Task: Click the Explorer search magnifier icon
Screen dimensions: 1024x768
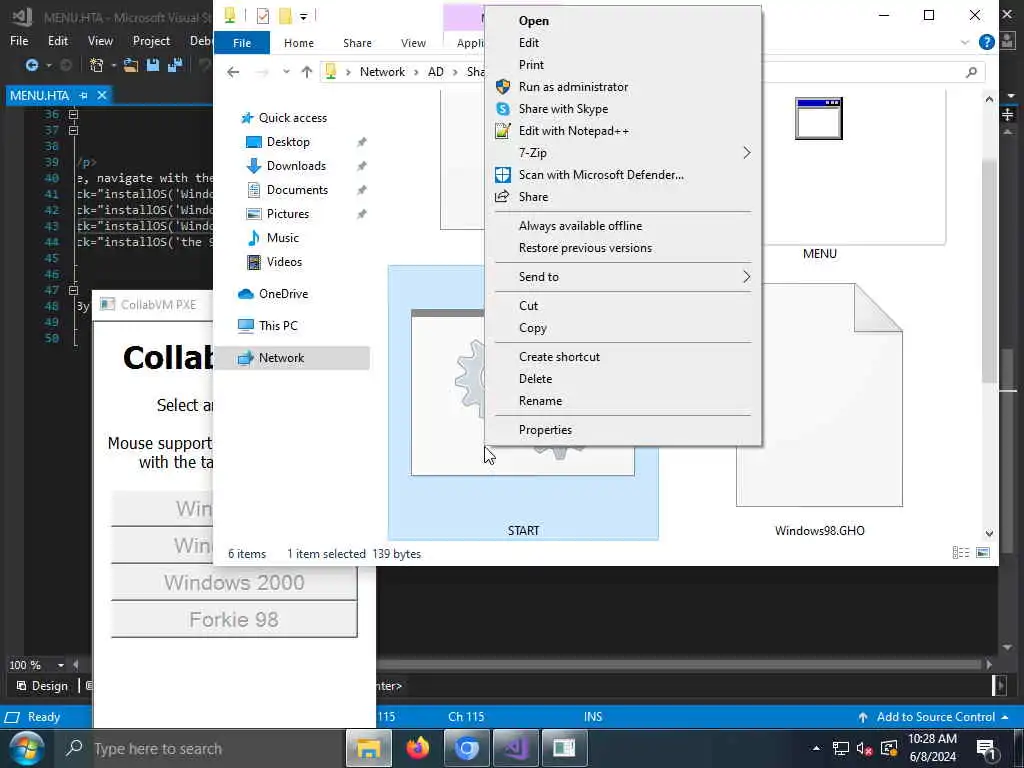Action: click(x=971, y=72)
